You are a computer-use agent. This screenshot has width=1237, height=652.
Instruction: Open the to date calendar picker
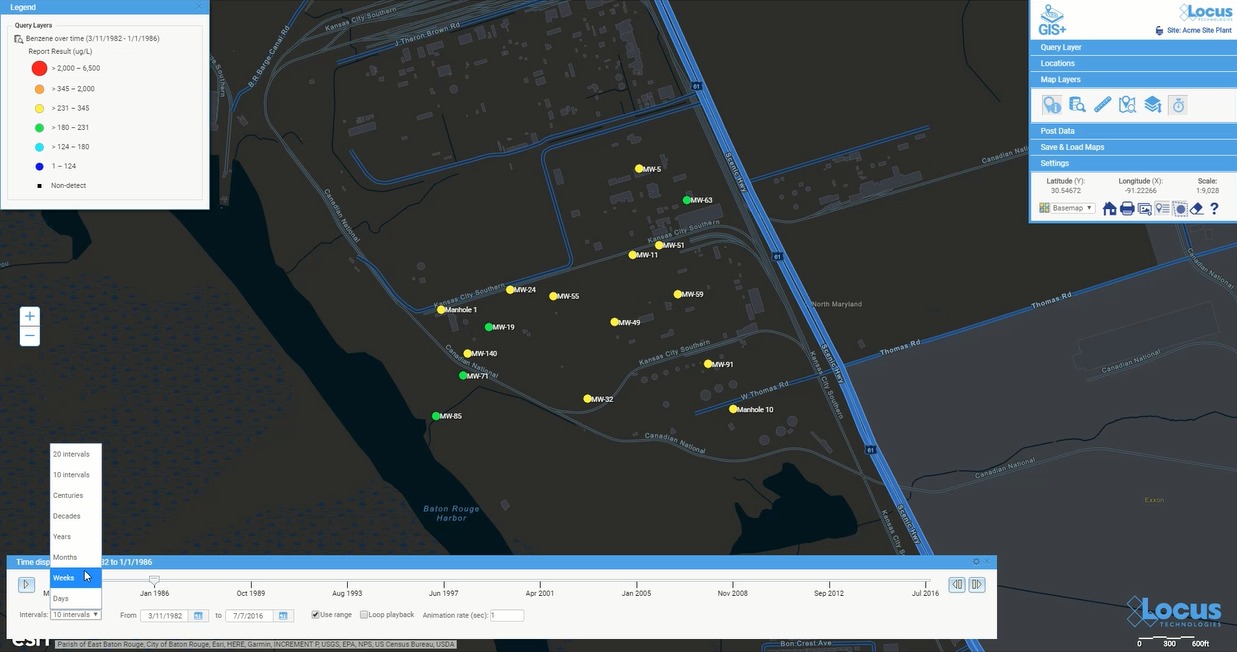283,615
